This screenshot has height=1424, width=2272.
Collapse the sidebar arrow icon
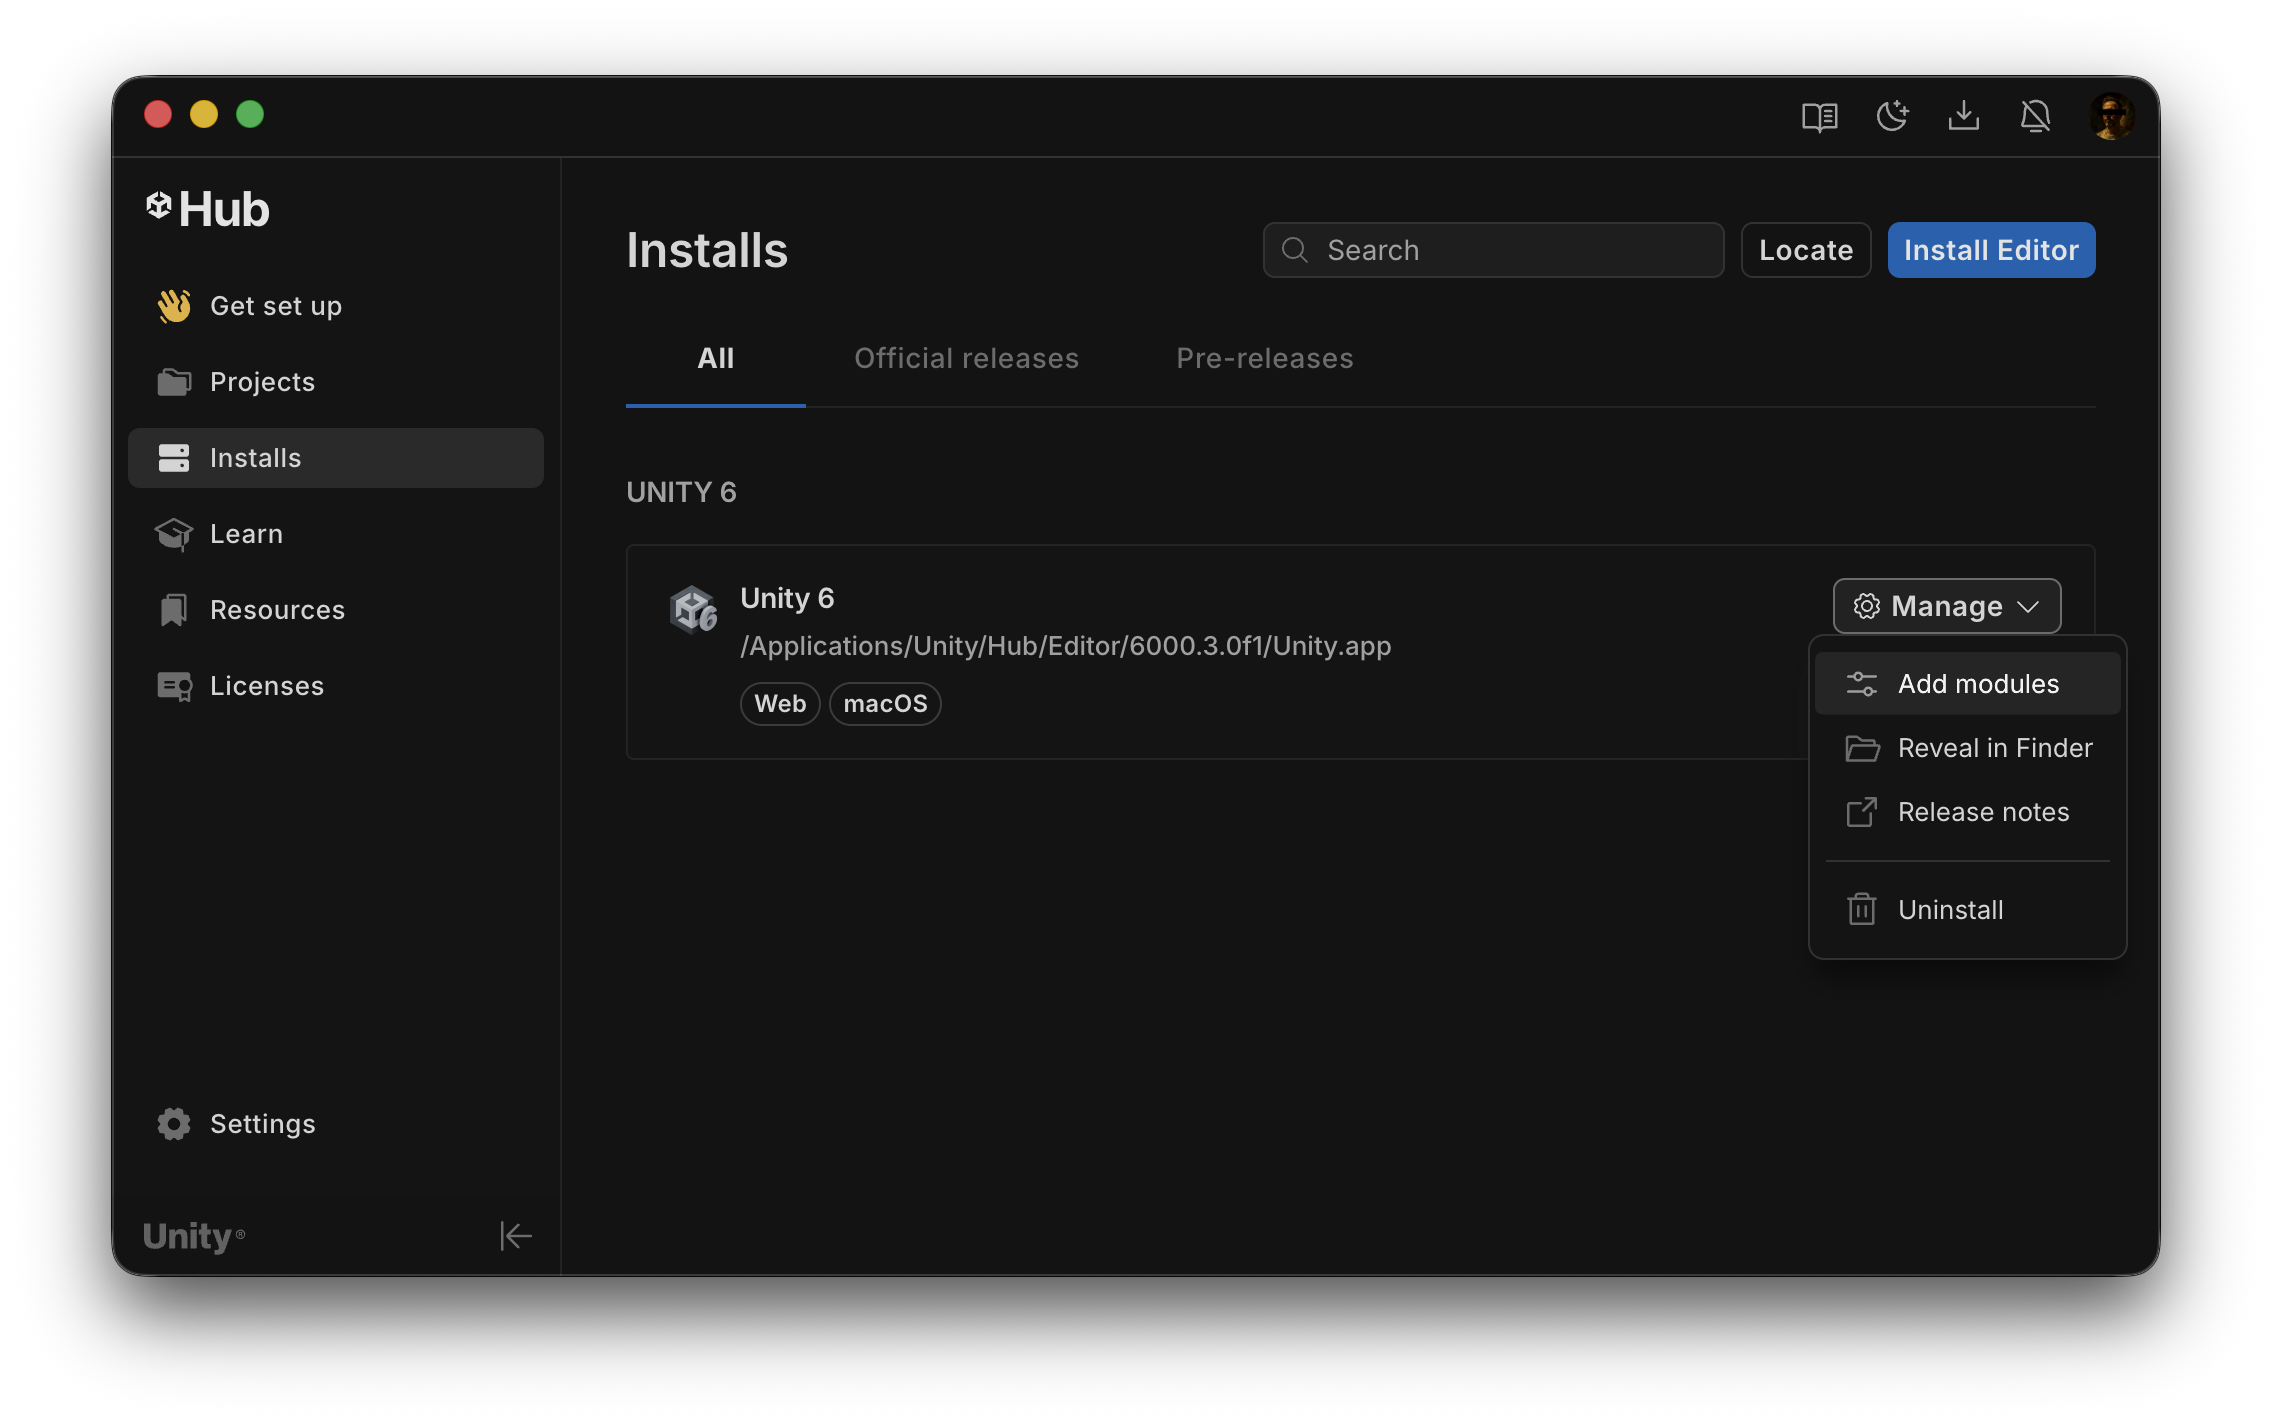(x=515, y=1236)
